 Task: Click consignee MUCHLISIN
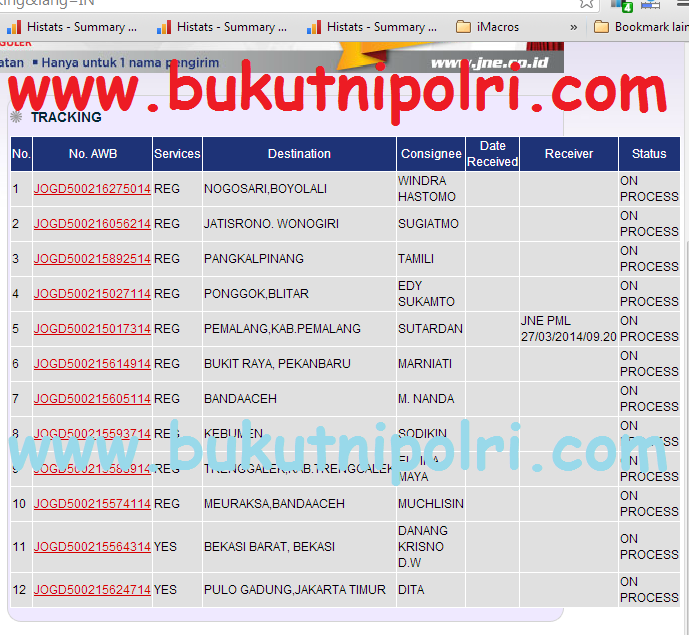[x=431, y=504]
